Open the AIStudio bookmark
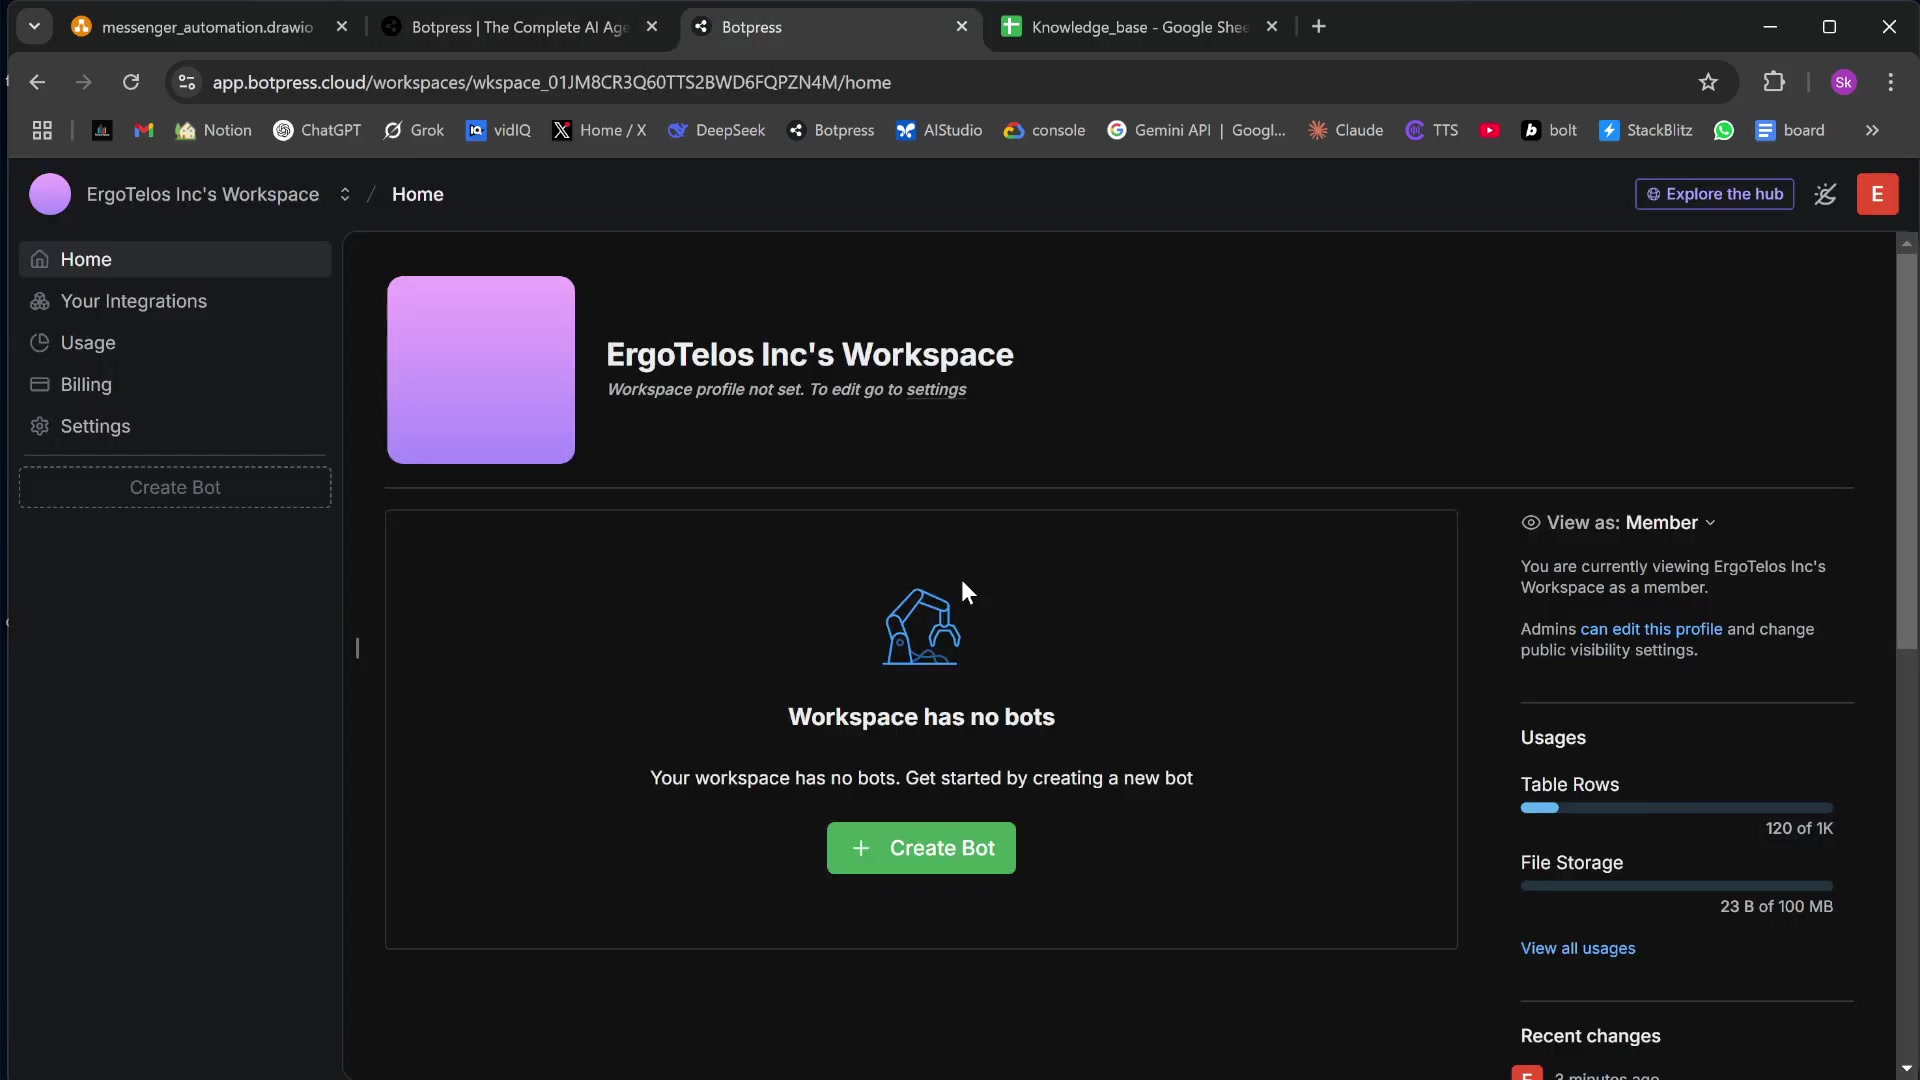Image resolution: width=1920 pixels, height=1080 pixels. pos(939,130)
